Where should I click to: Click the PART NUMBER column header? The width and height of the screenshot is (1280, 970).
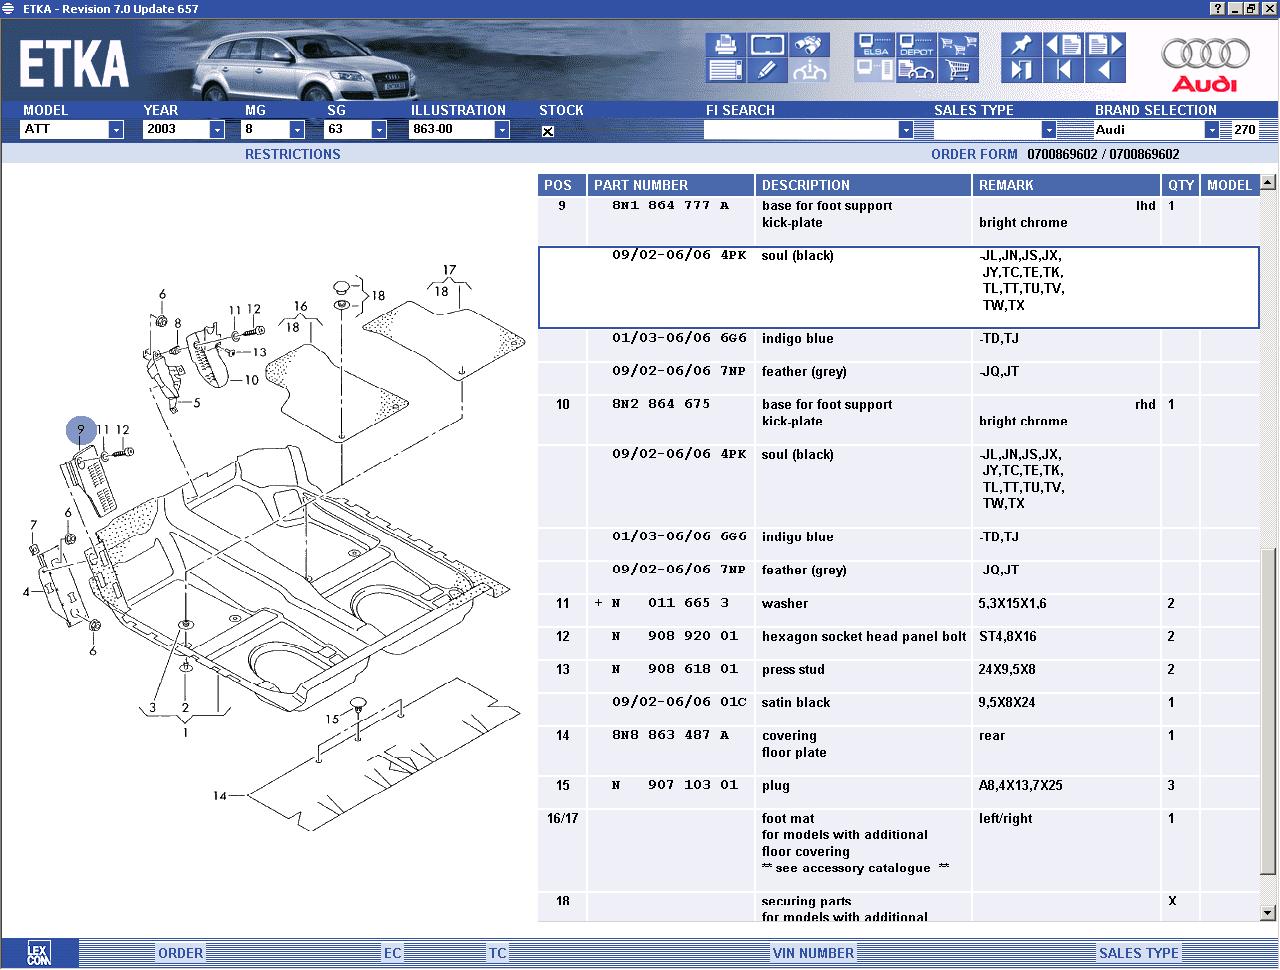click(671, 185)
